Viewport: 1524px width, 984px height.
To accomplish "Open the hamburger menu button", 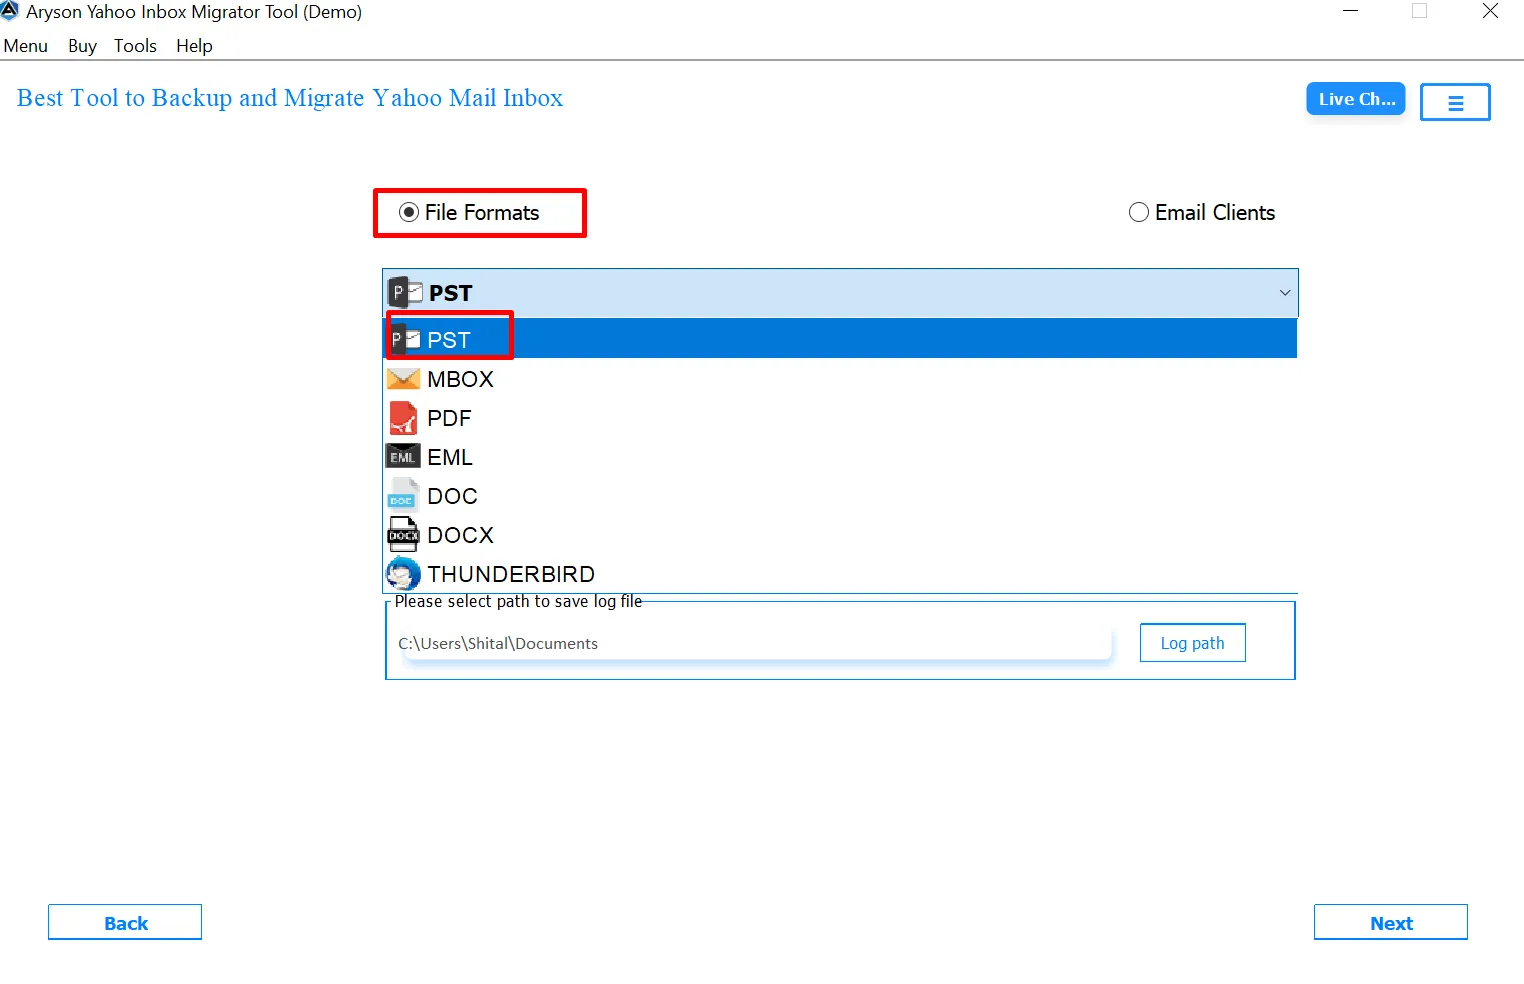I will (x=1455, y=102).
